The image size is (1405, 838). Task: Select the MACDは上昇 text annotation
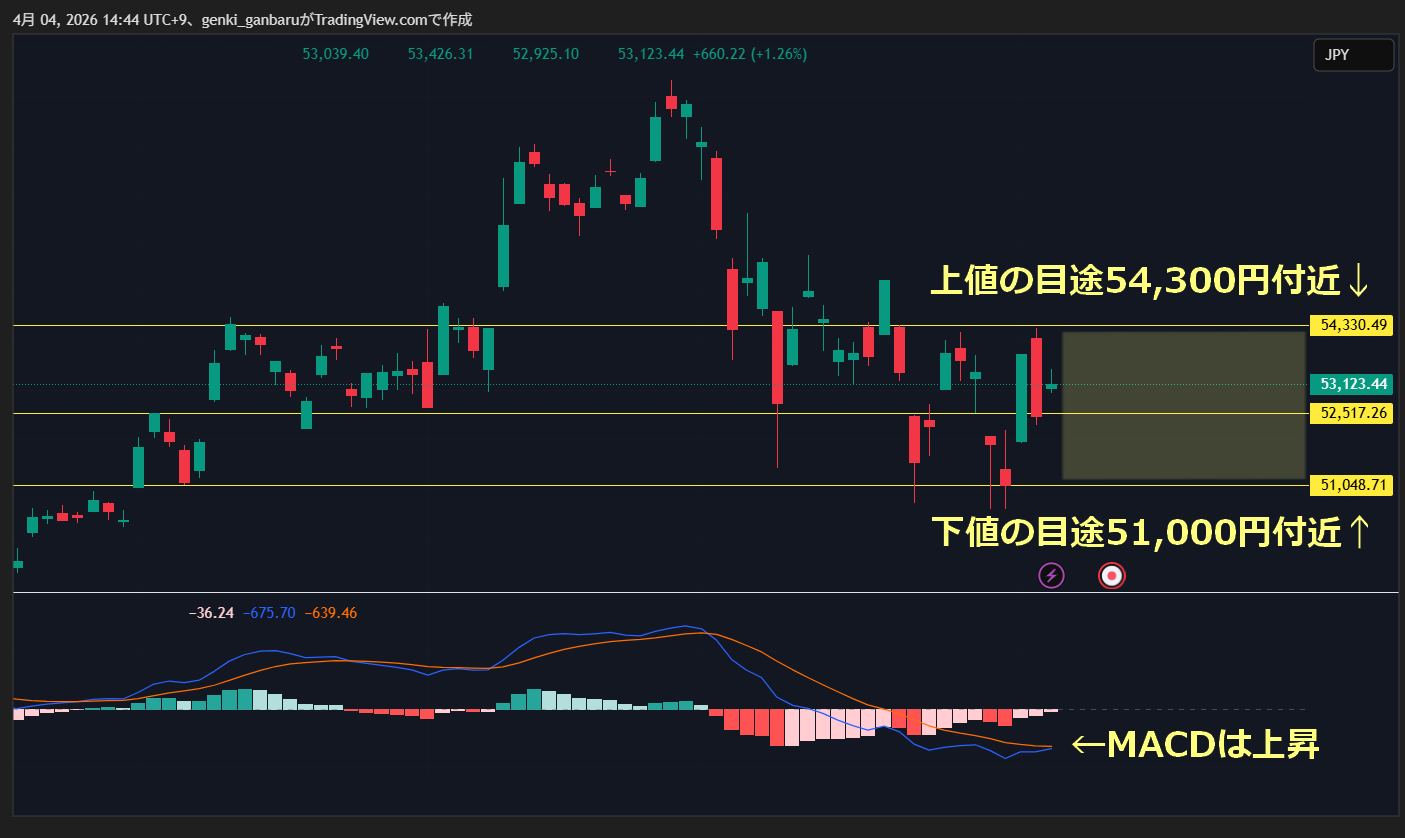[x=1195, y=745]
